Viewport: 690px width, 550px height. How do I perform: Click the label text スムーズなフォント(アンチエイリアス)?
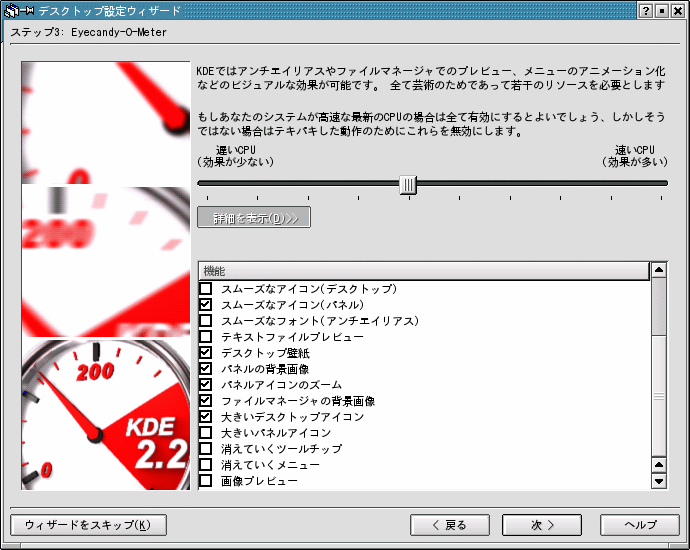coord(320,321)
